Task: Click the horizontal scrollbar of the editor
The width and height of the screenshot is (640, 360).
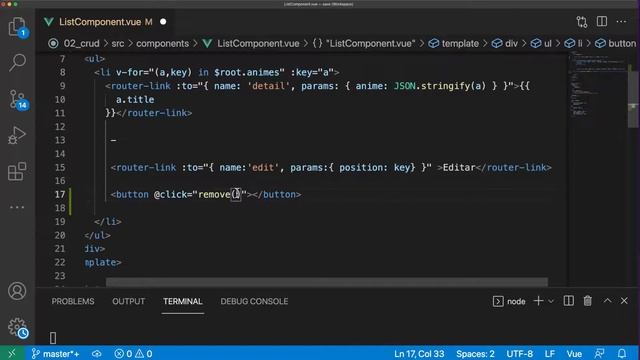Action: [x=327, y=282]
